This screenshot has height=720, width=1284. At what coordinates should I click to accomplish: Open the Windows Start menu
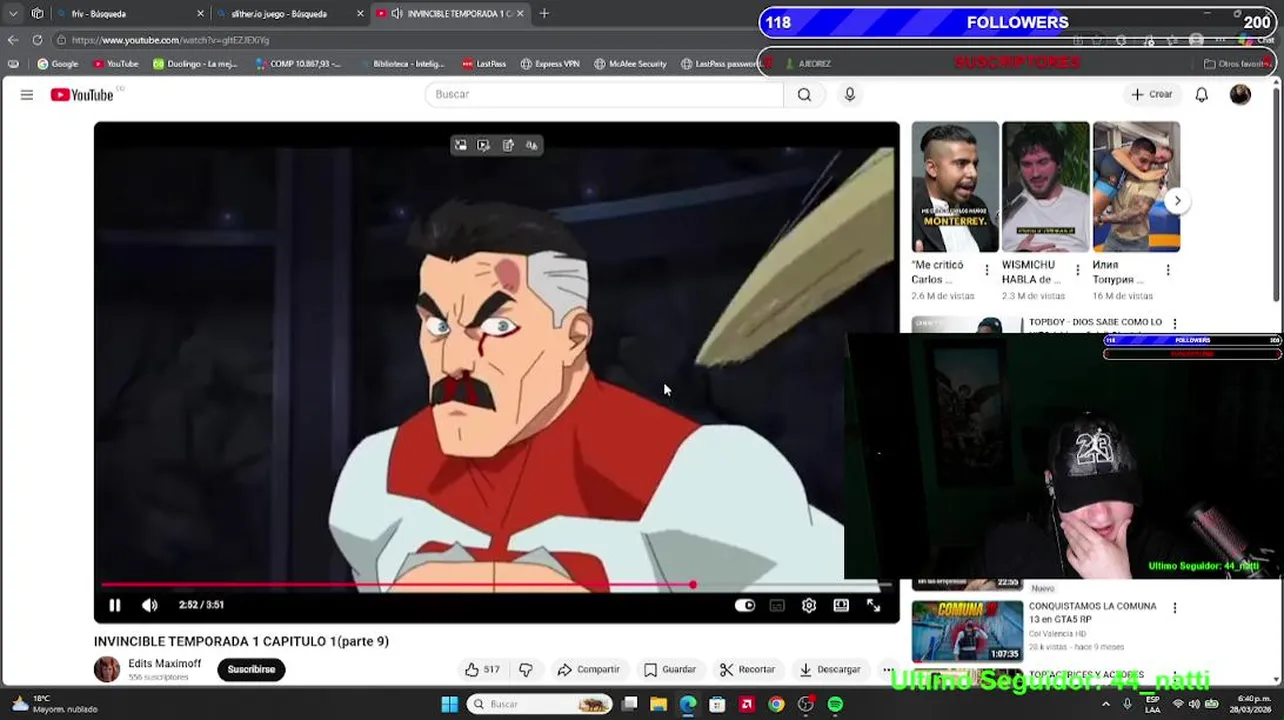point(449,705)
